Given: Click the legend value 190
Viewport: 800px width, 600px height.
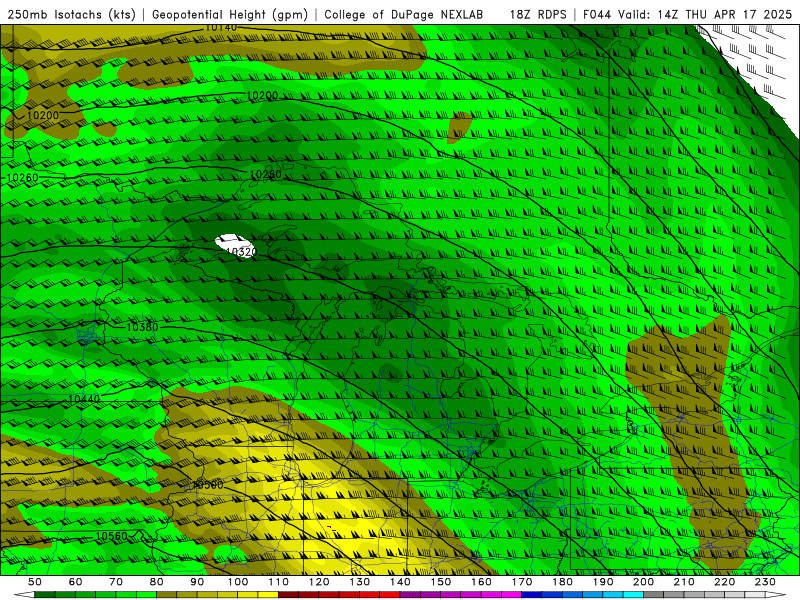Looking at the screenshot, I should coord(604,582).
